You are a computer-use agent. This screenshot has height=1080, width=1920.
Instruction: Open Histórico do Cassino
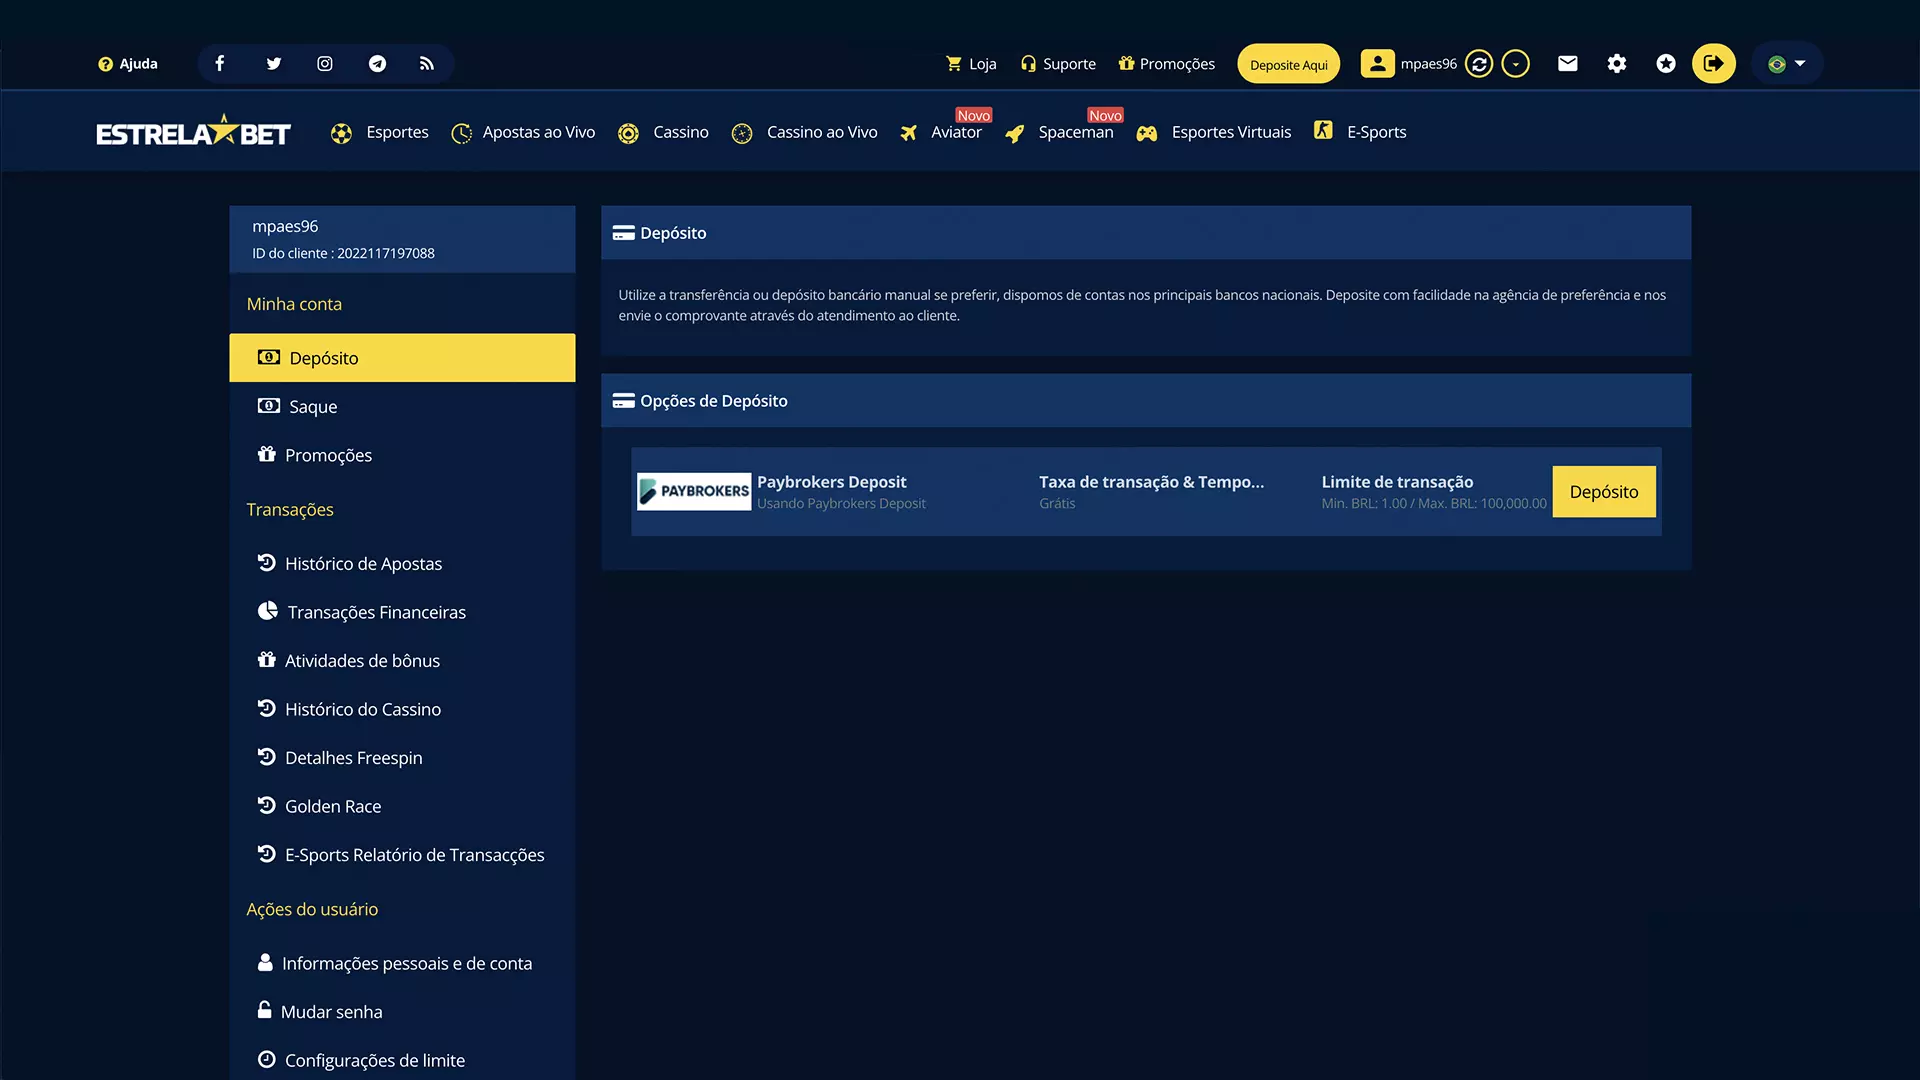point(402,709)
